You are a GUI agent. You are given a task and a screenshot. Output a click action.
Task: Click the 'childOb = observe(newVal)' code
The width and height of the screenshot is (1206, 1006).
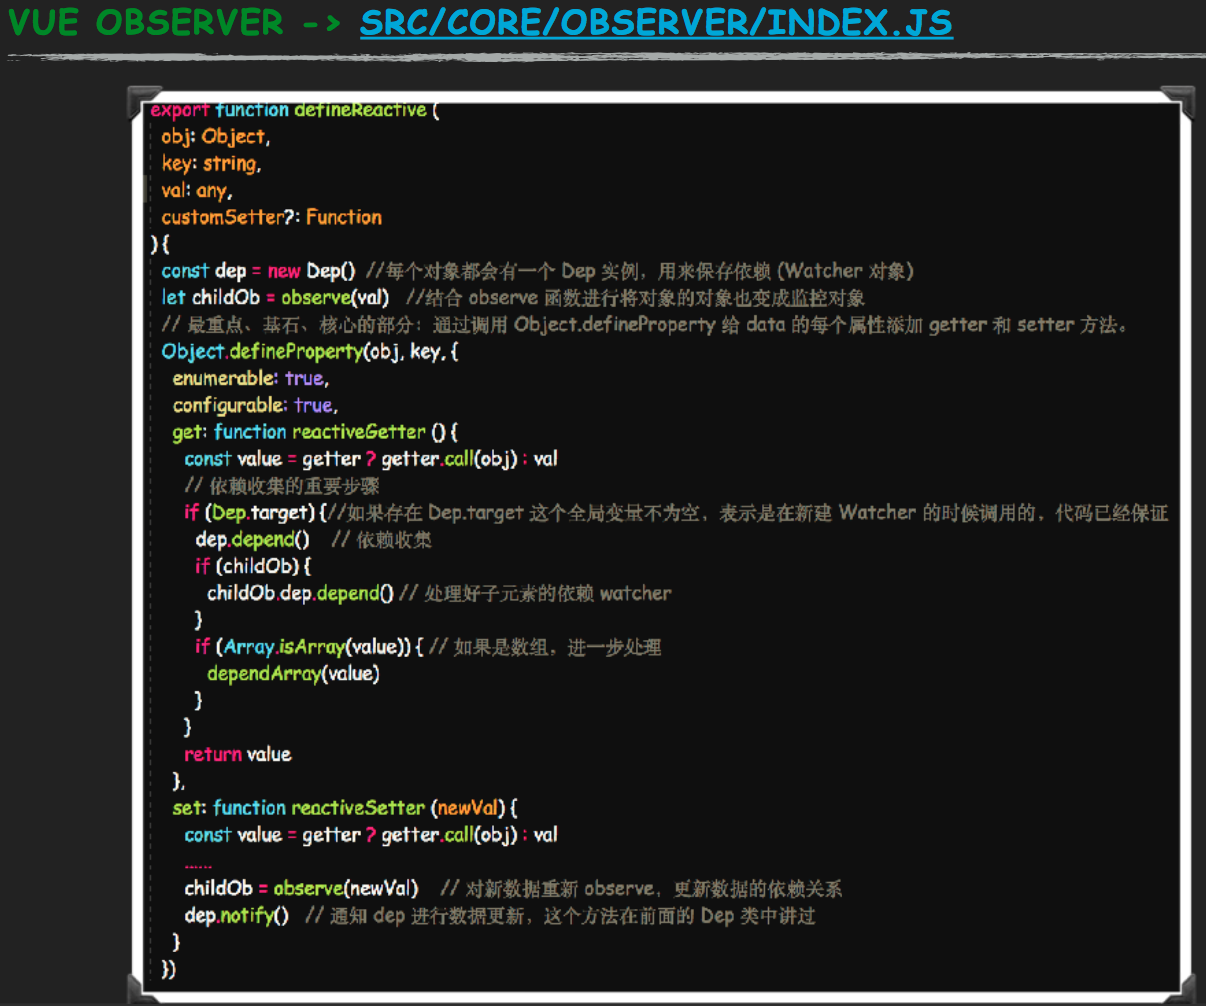pos(301,889)
